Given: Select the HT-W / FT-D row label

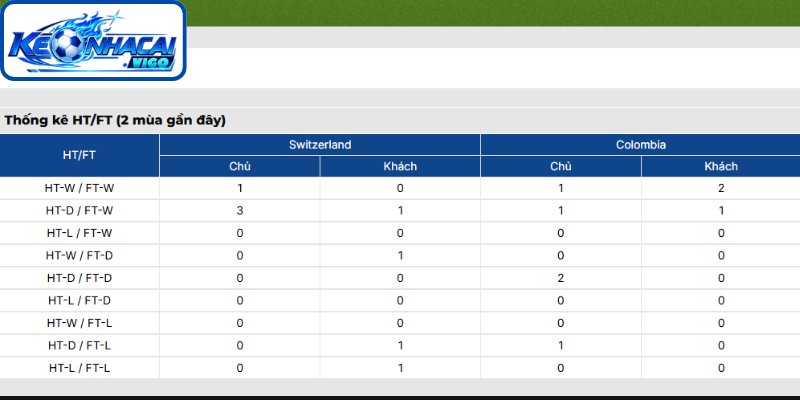Looking at the screenshot, I should pyautogui.click(x=79, y=256).
